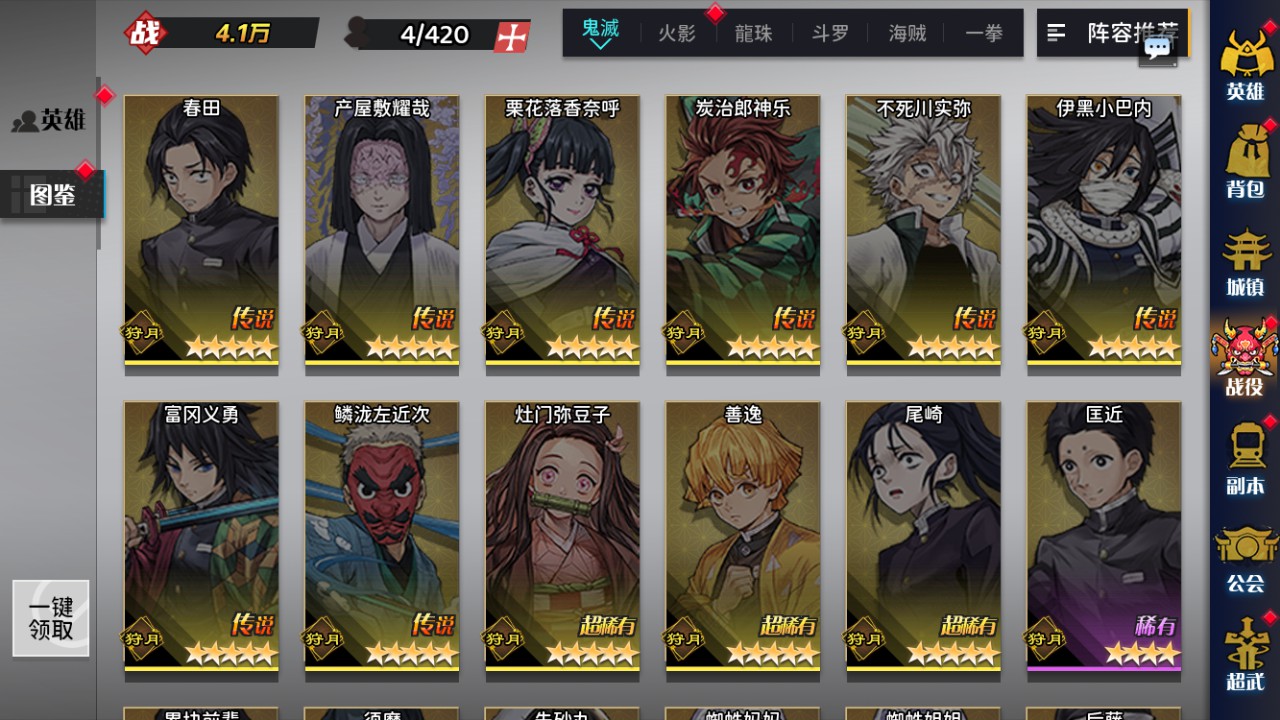The width and height of the screenshot is (1280, 720).
Task: Click the red plus icon beside 4/420
Action: click(x=512, y=36)
